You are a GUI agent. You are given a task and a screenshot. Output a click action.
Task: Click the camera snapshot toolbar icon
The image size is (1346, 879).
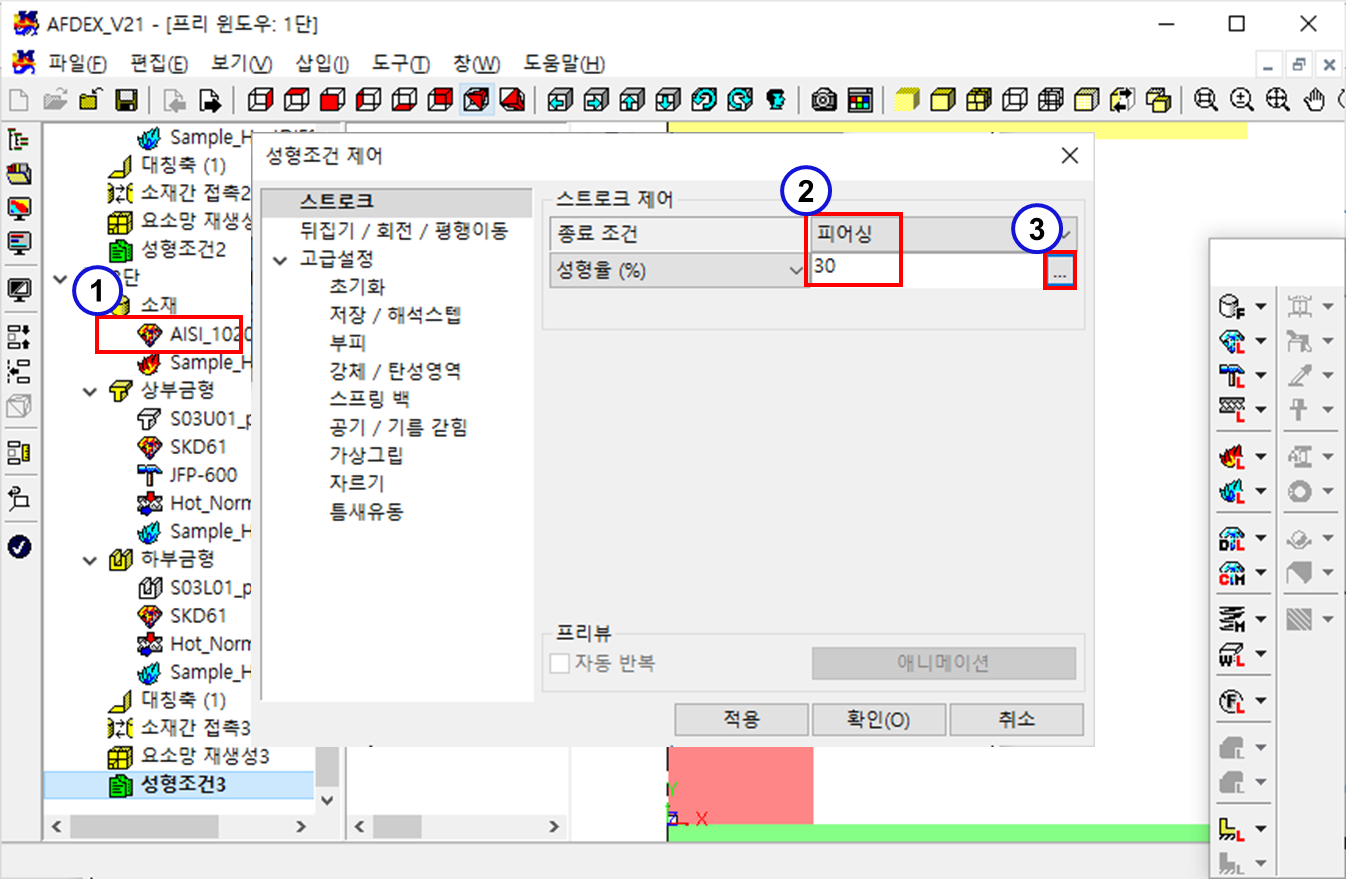(x=824, y=100)
